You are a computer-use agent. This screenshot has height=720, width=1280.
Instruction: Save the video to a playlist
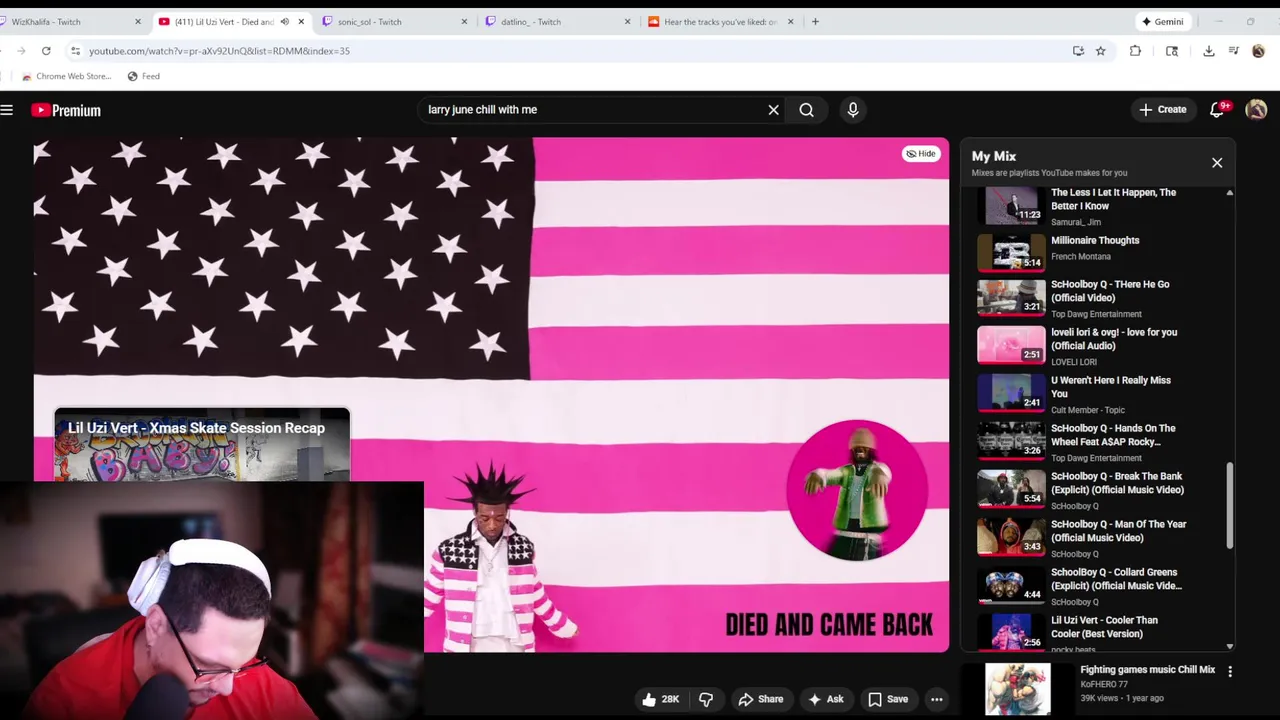[x=888, y=700]
